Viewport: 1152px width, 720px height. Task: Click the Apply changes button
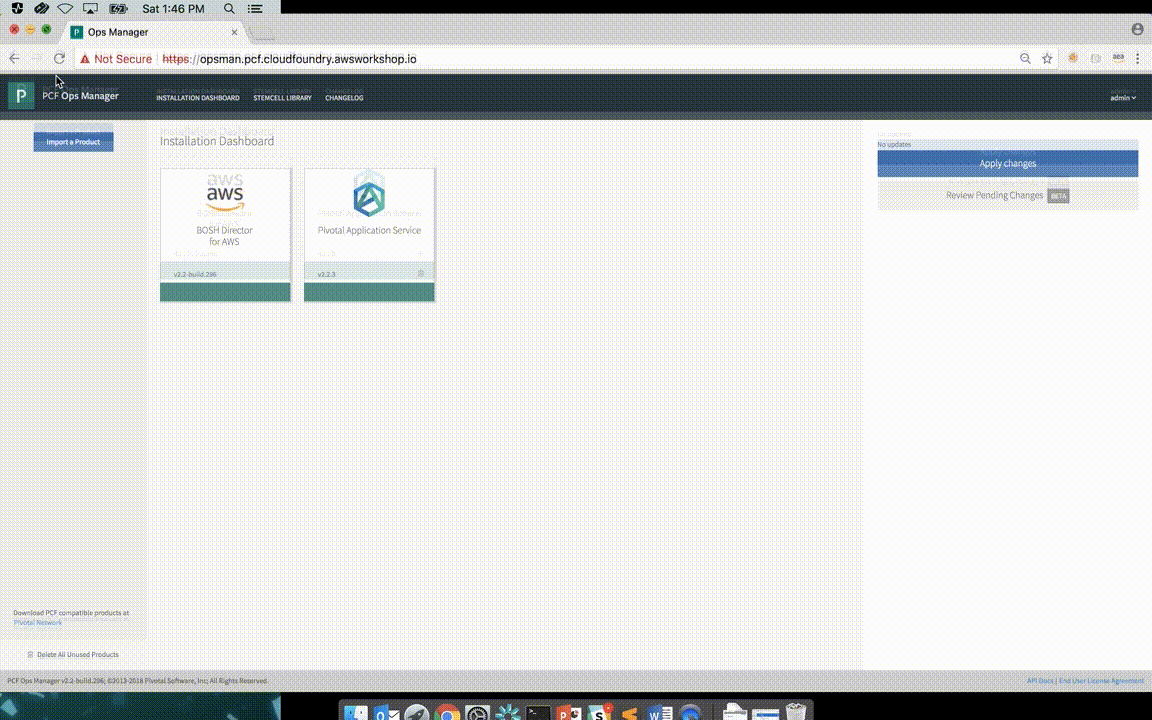[1007, 163]
